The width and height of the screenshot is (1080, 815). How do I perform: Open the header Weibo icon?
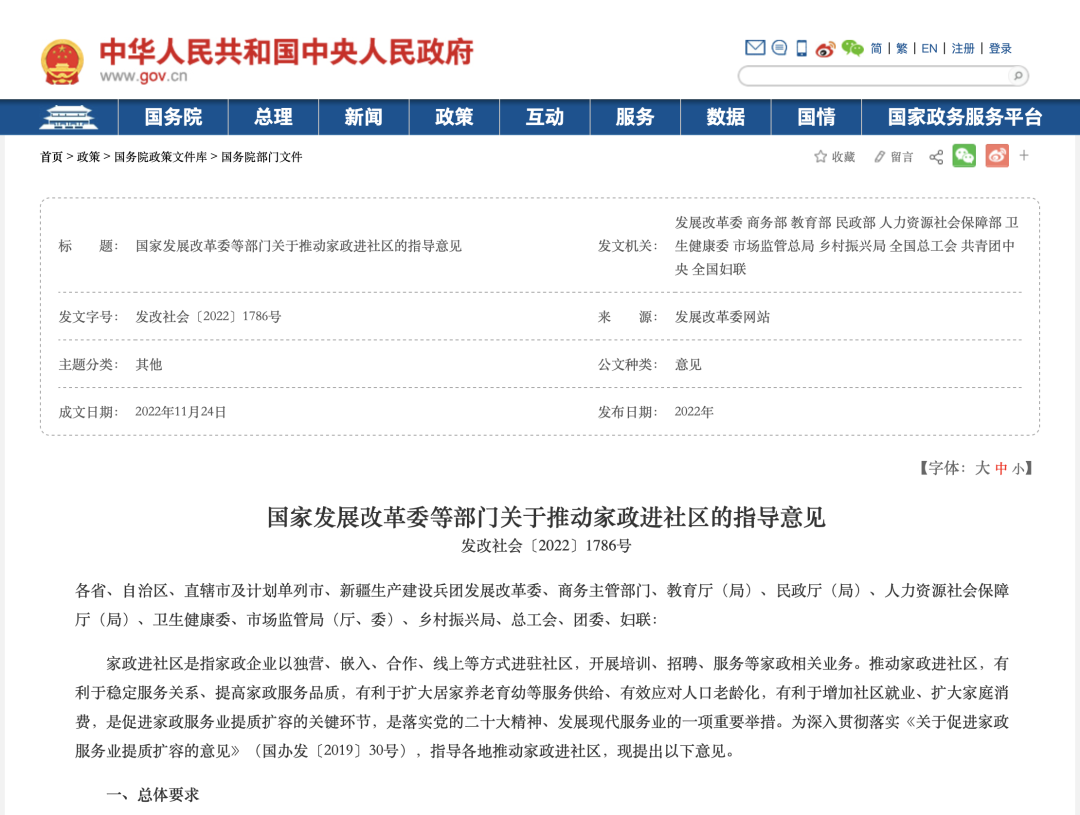click(x=825, y=48)
